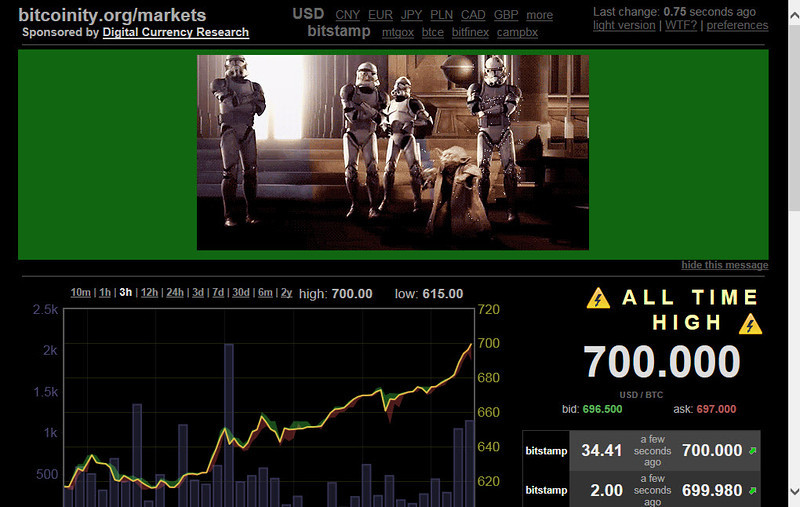Click the ask value 697.000
This screenshot has height=507, width=800.
click(x=716, y=409)
